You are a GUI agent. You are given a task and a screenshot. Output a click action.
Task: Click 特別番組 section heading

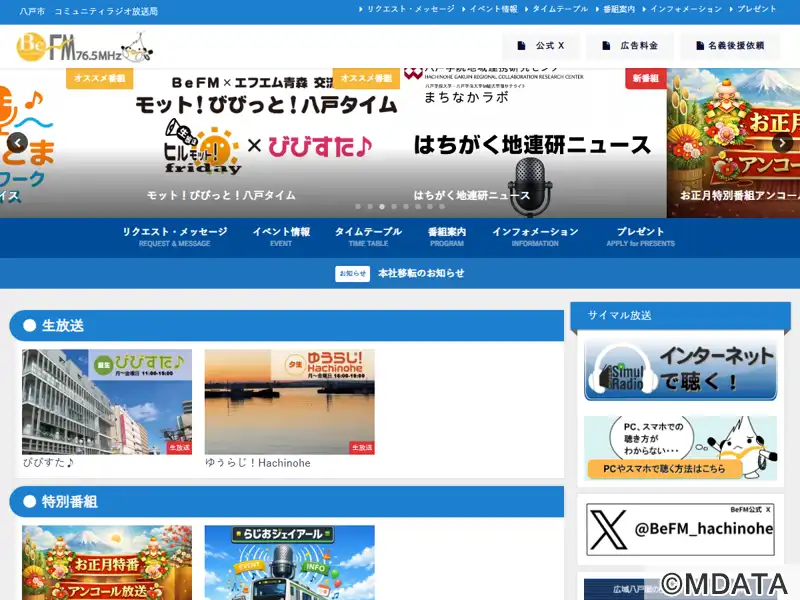pos(286,502)
